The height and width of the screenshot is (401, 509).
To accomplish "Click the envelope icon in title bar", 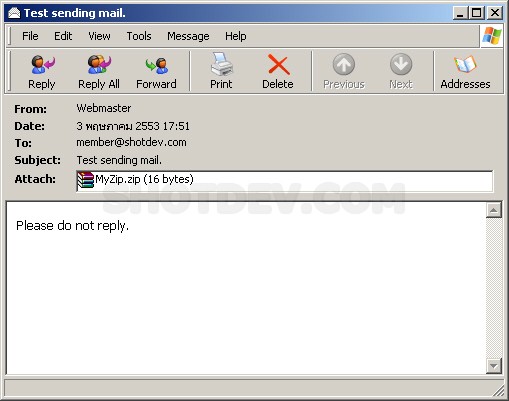I will 14,13.
